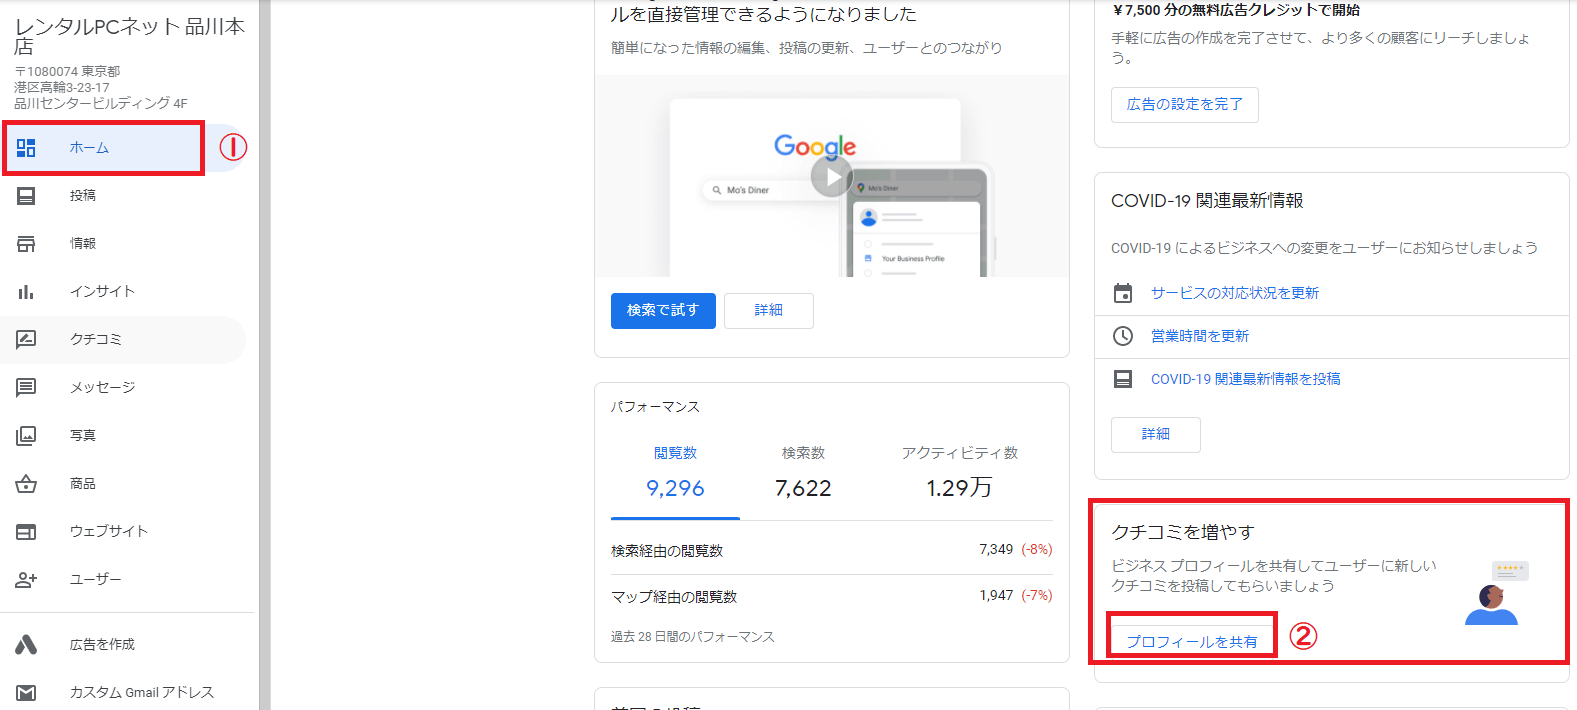Click the 1.29万 activity value
The image size is (1577, 710).
959,488
